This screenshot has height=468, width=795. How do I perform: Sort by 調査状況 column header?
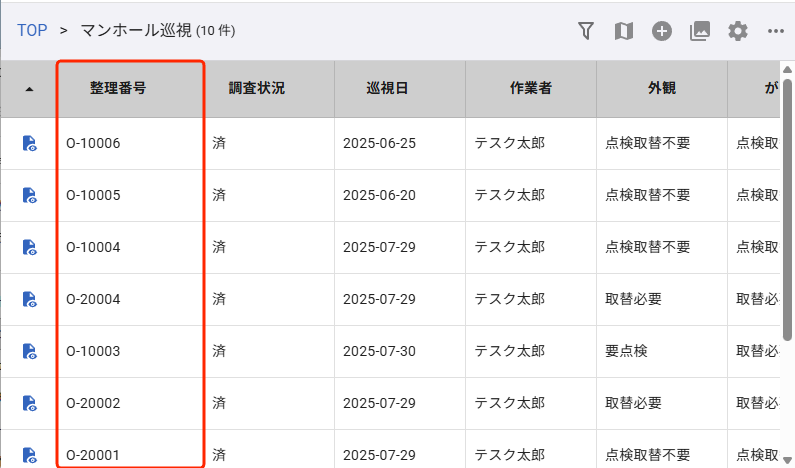[x=257, y=88]
